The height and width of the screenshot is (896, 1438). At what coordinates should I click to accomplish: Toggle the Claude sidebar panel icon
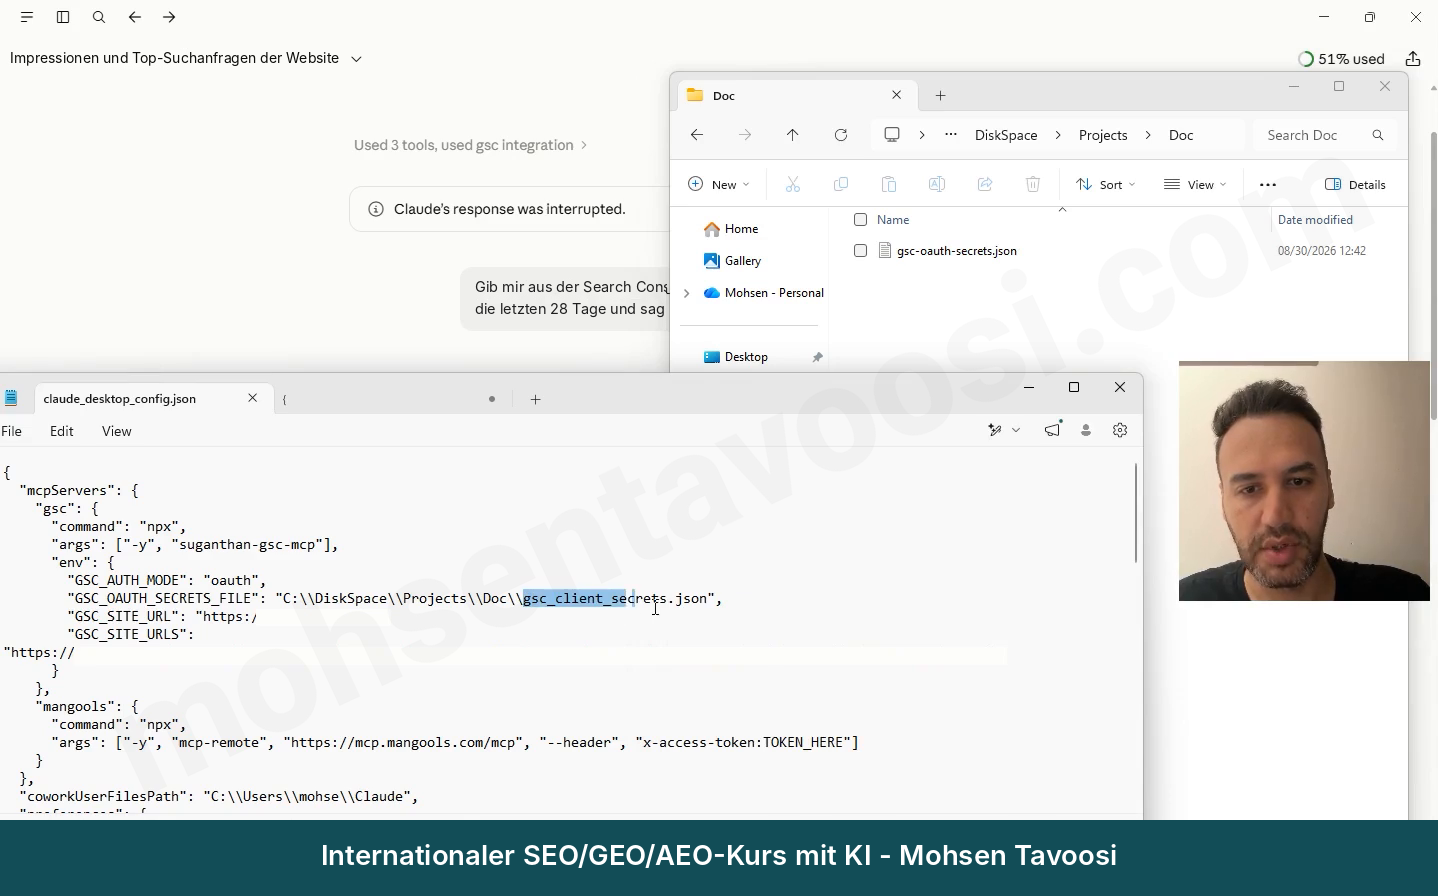[63, 17]
